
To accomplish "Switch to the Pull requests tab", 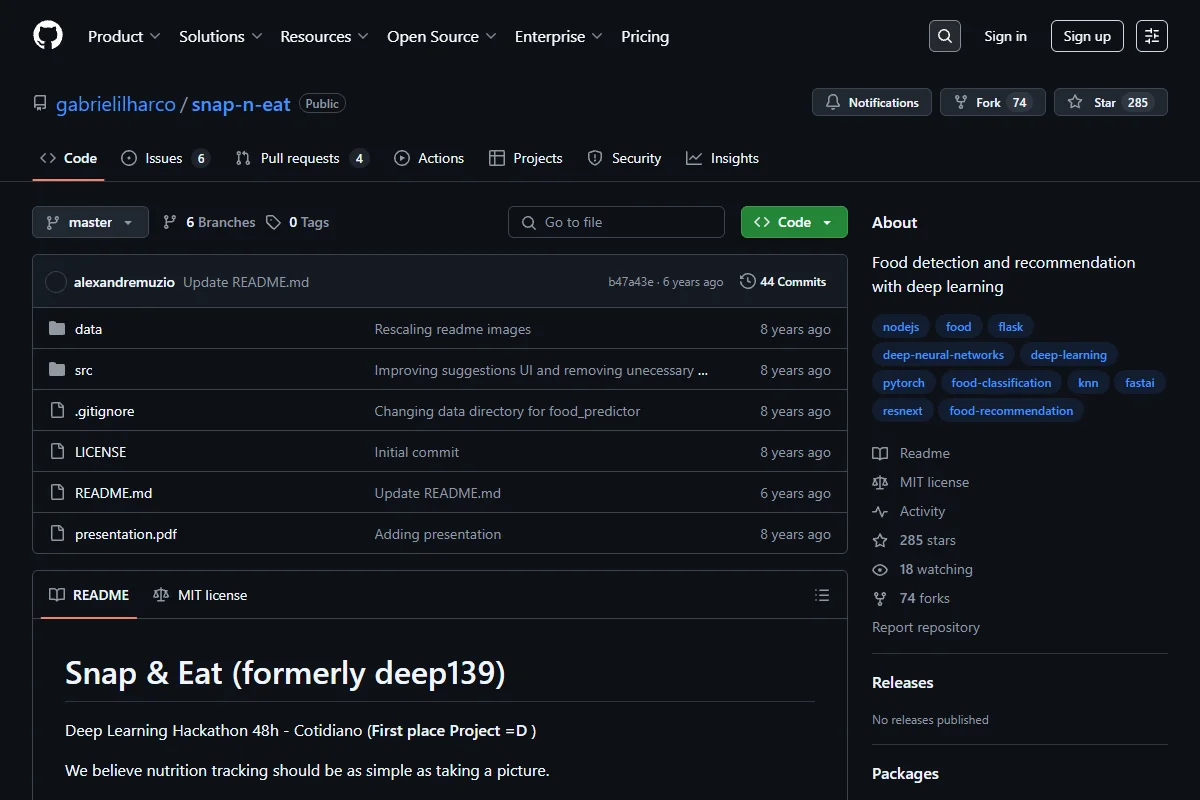I will coord(302,158).
